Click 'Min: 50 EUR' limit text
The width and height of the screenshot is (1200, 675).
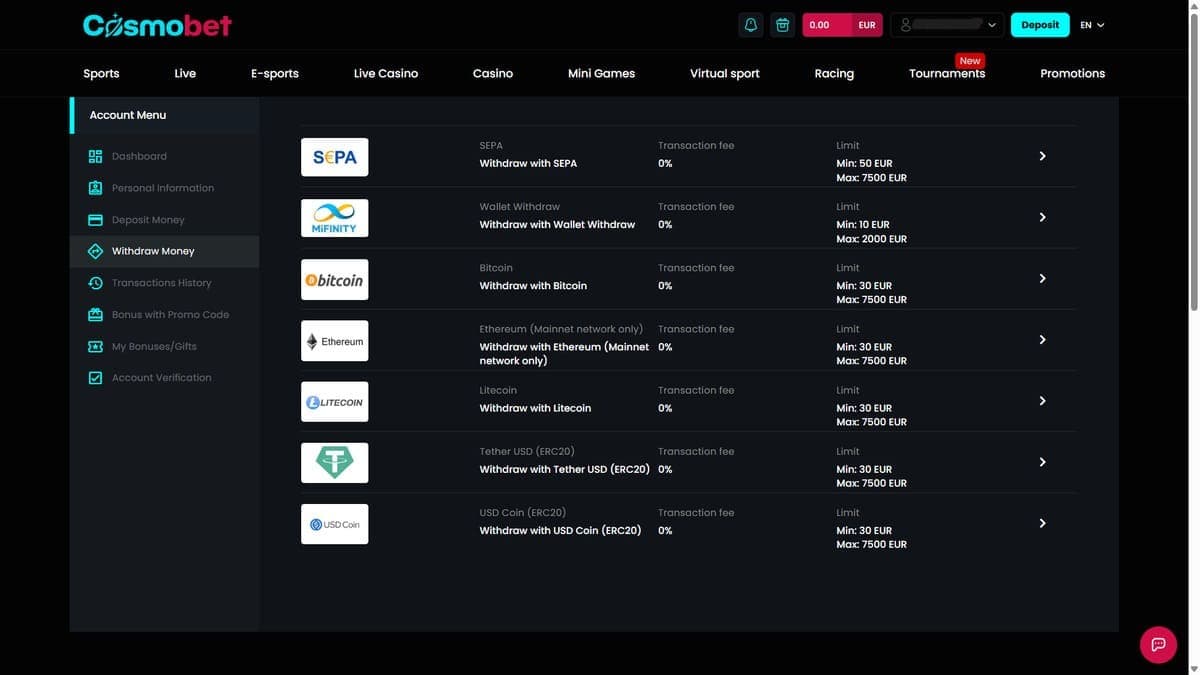click(864, 163)
